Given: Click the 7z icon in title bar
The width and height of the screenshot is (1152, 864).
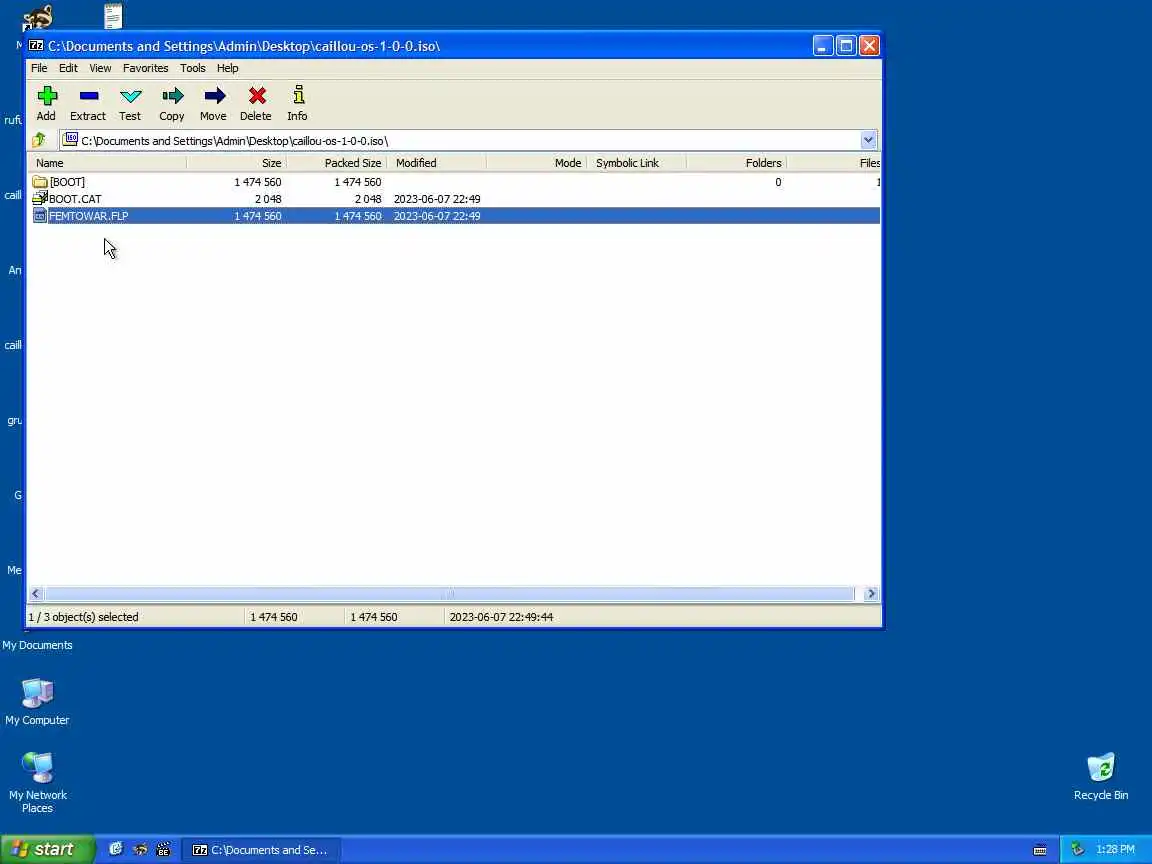Looking at the screenshot, I should [36, 46].
